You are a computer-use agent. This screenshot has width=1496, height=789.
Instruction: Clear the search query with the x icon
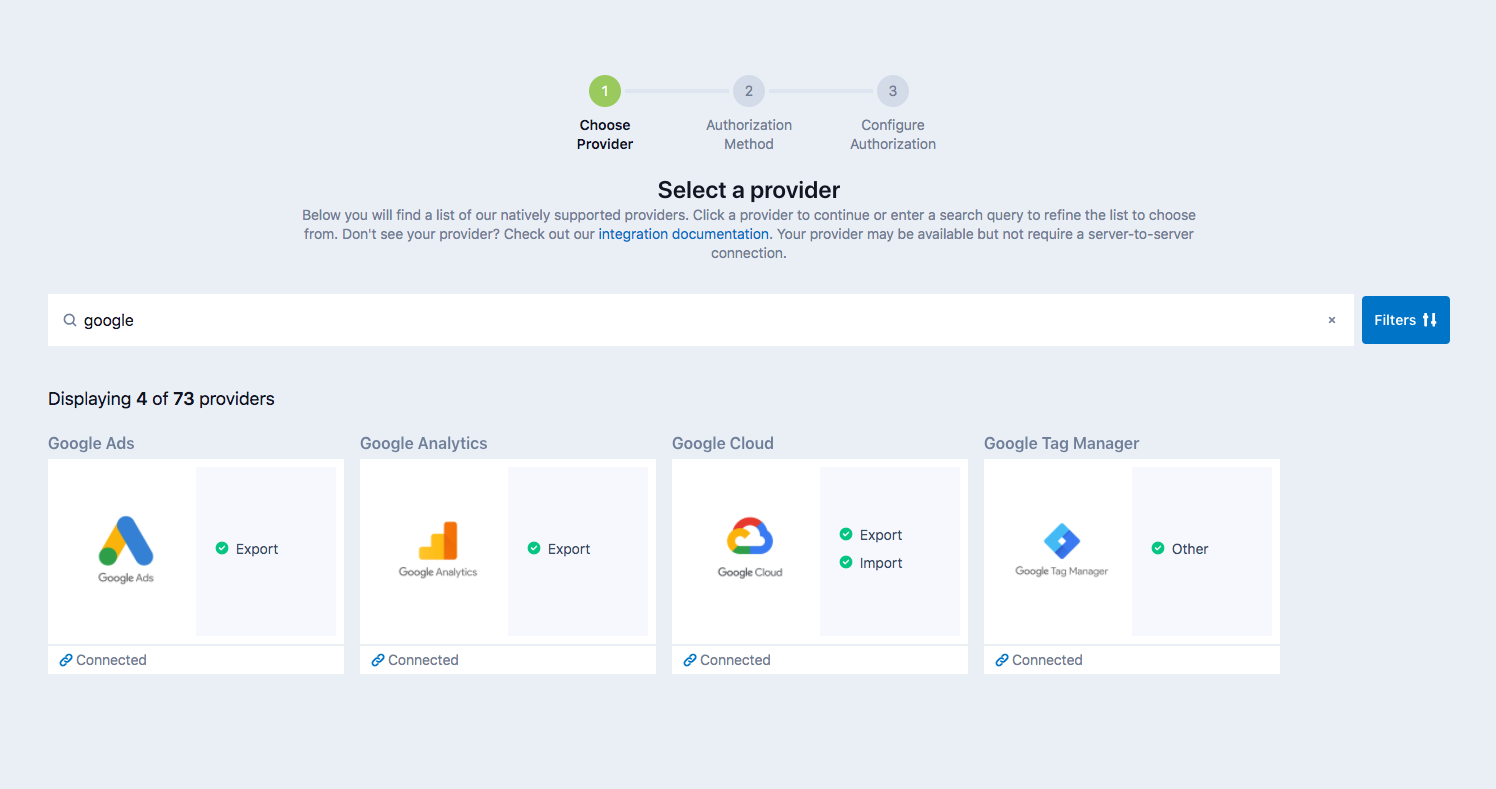1332,320
